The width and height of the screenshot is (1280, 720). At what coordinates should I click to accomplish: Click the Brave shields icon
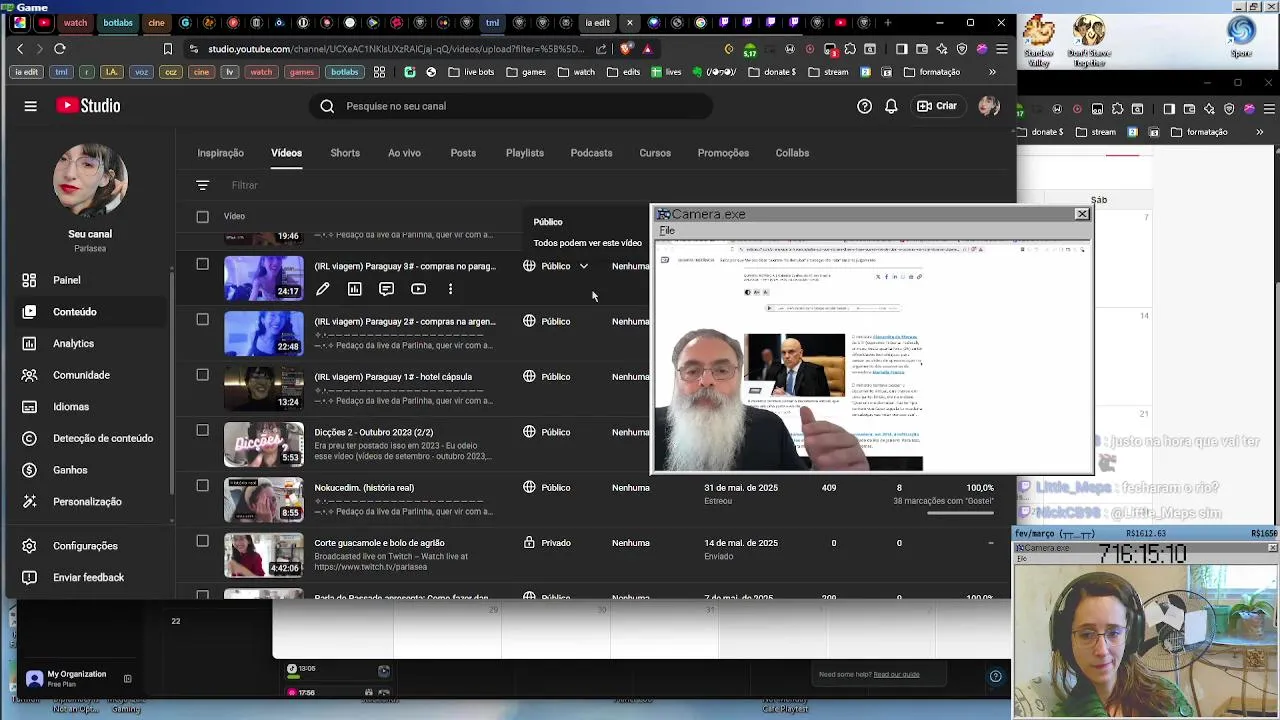tap(627, 48)
